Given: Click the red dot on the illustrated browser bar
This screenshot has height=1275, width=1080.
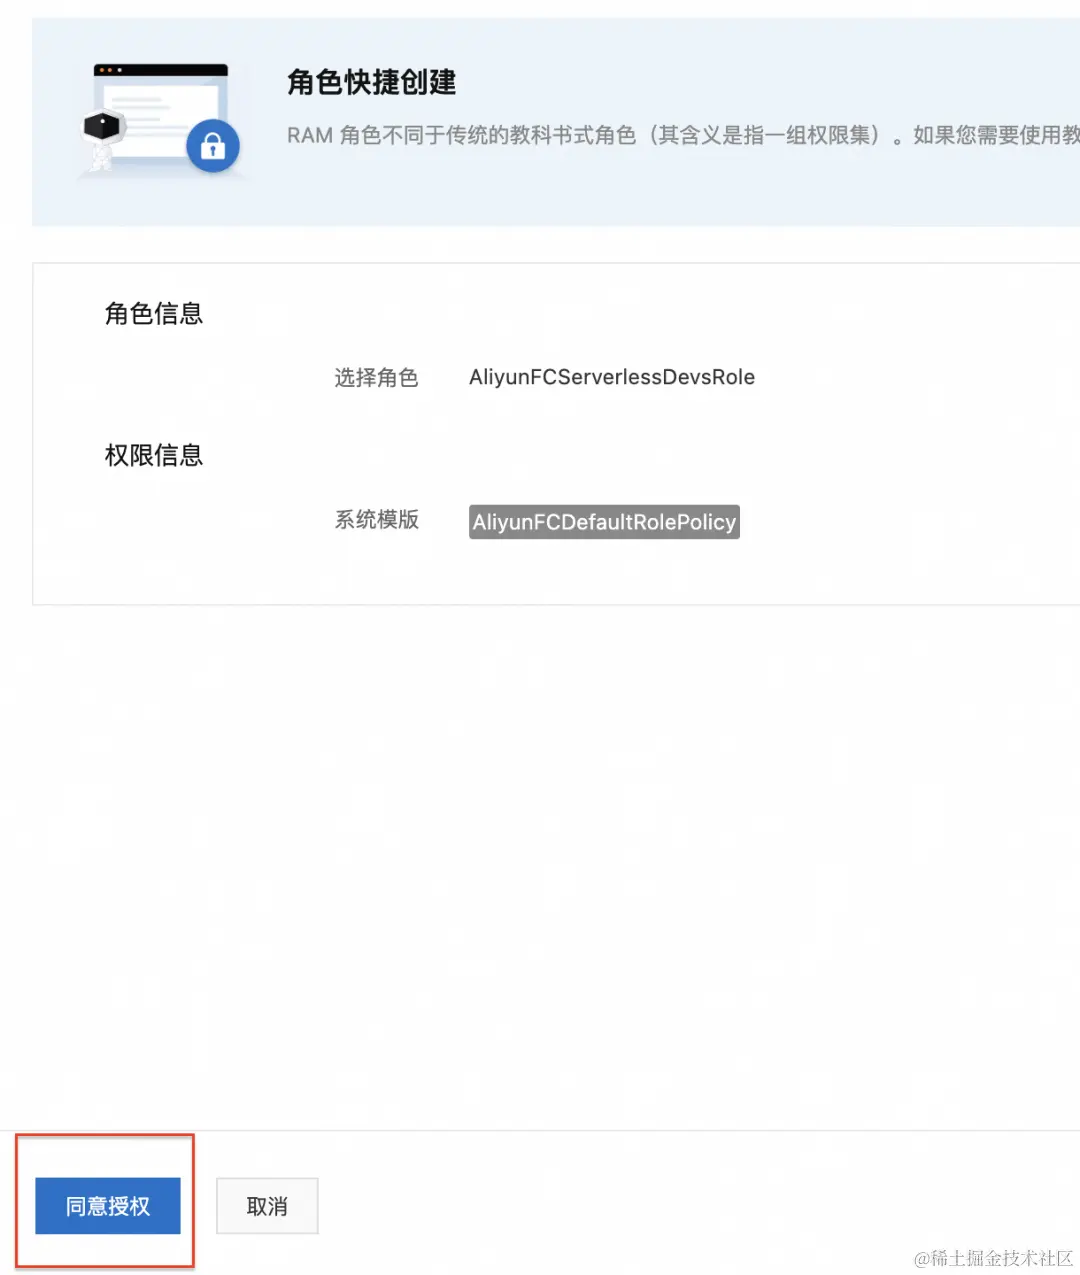Looking at the screenshot, I should [103, 69].
